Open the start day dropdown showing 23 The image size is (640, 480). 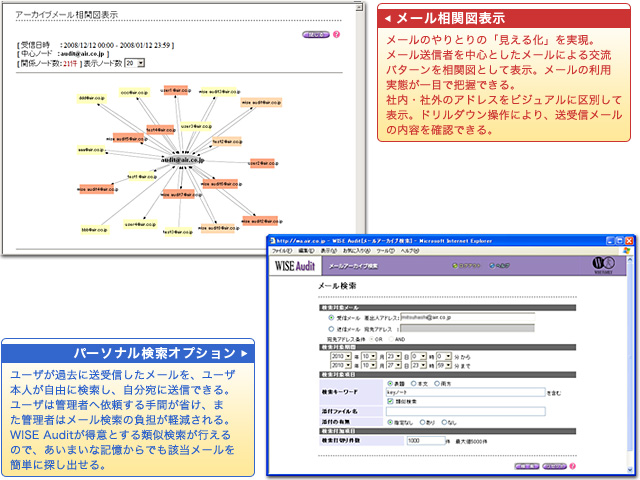pyautogui.click(x=394, y=356)
